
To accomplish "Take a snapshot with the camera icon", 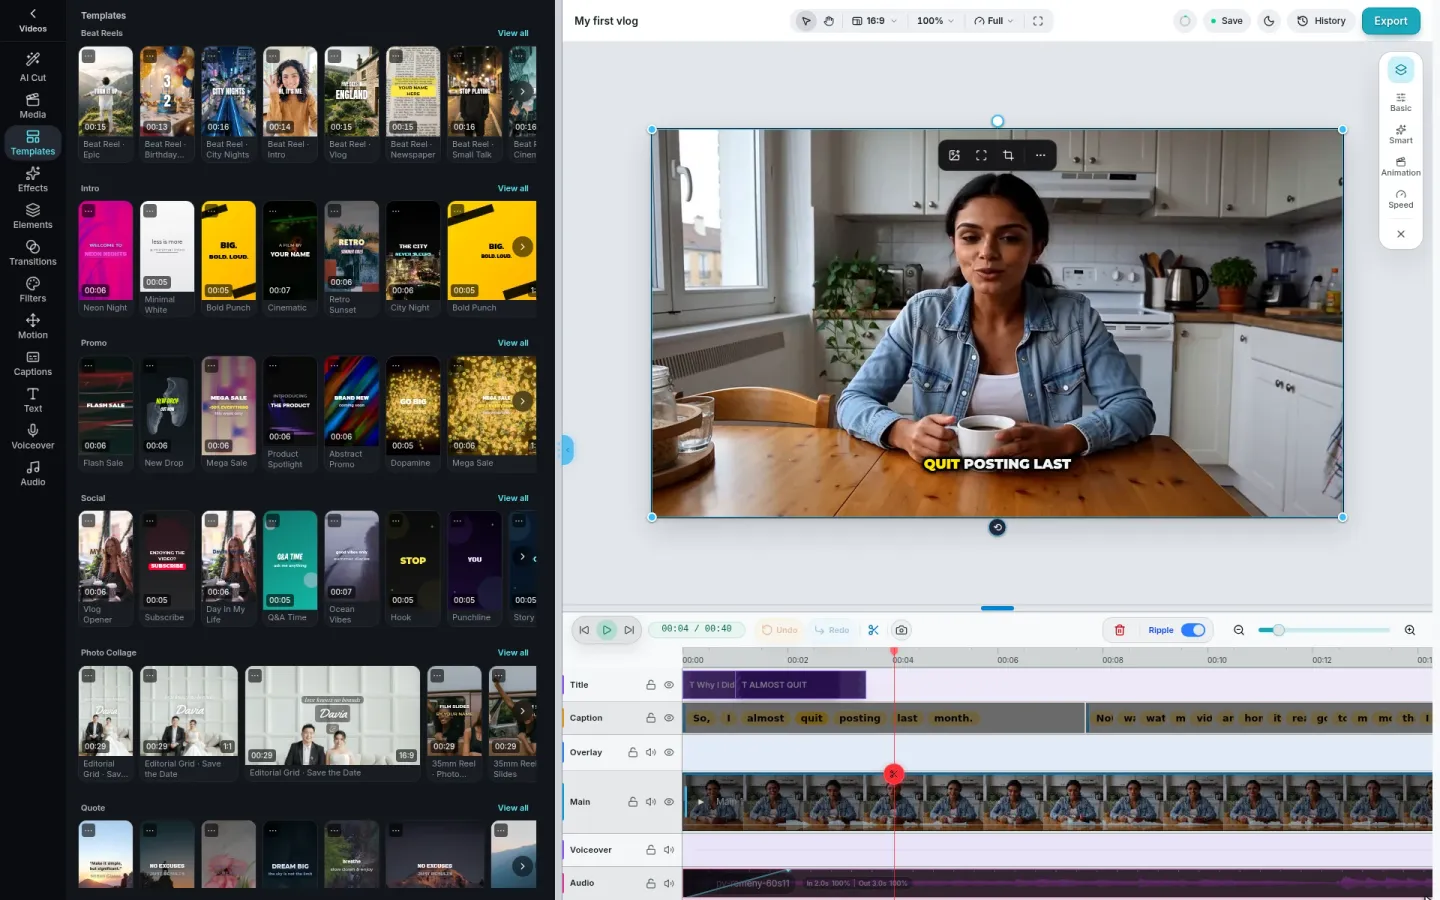I will coord(901,630).
